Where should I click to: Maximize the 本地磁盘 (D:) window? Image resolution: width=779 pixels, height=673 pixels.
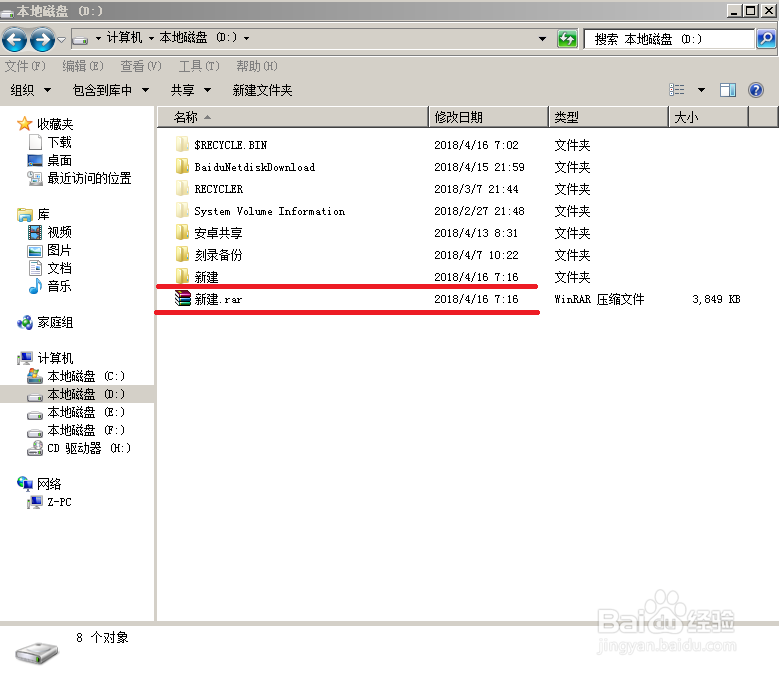751,10
